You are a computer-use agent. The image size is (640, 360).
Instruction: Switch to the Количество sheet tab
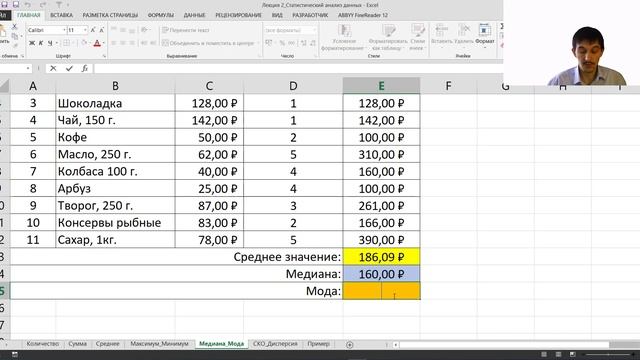(43, 344)
